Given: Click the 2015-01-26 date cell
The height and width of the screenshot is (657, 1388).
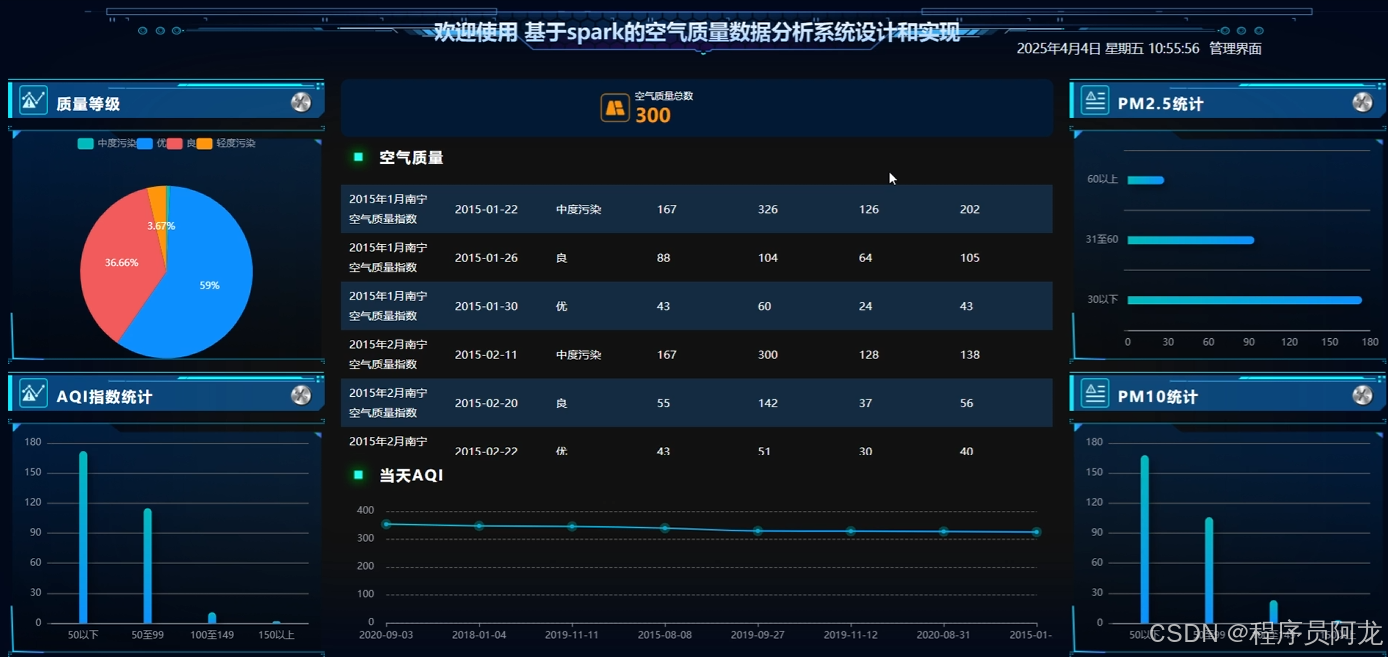Looking at the screenshot, I should click(486, 258).
